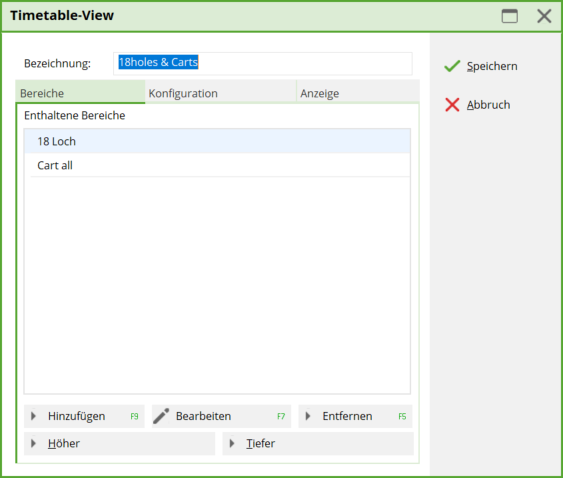The height and width of the screenshot is (478, 563).
Task: Cancel using the Abbruch button
Action: click(477, 105)
